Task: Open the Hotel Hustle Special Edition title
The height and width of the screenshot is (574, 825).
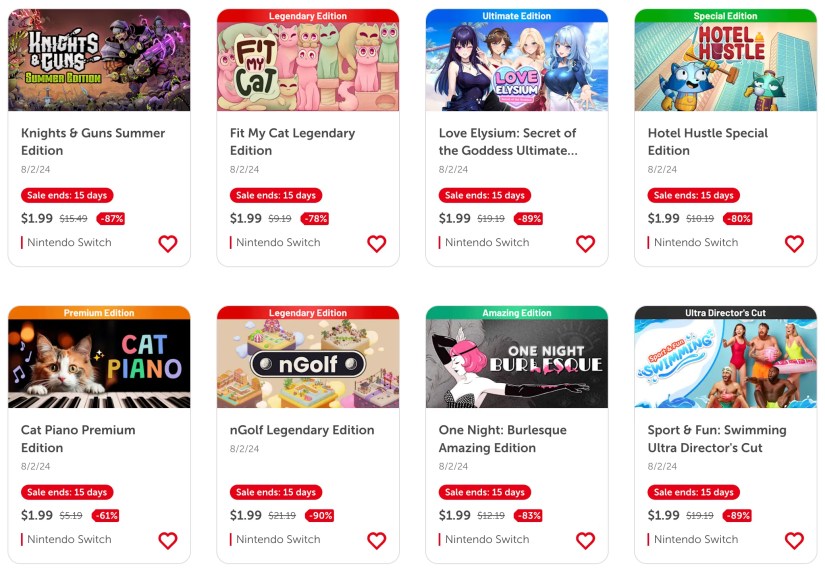Action: (708, 142)
